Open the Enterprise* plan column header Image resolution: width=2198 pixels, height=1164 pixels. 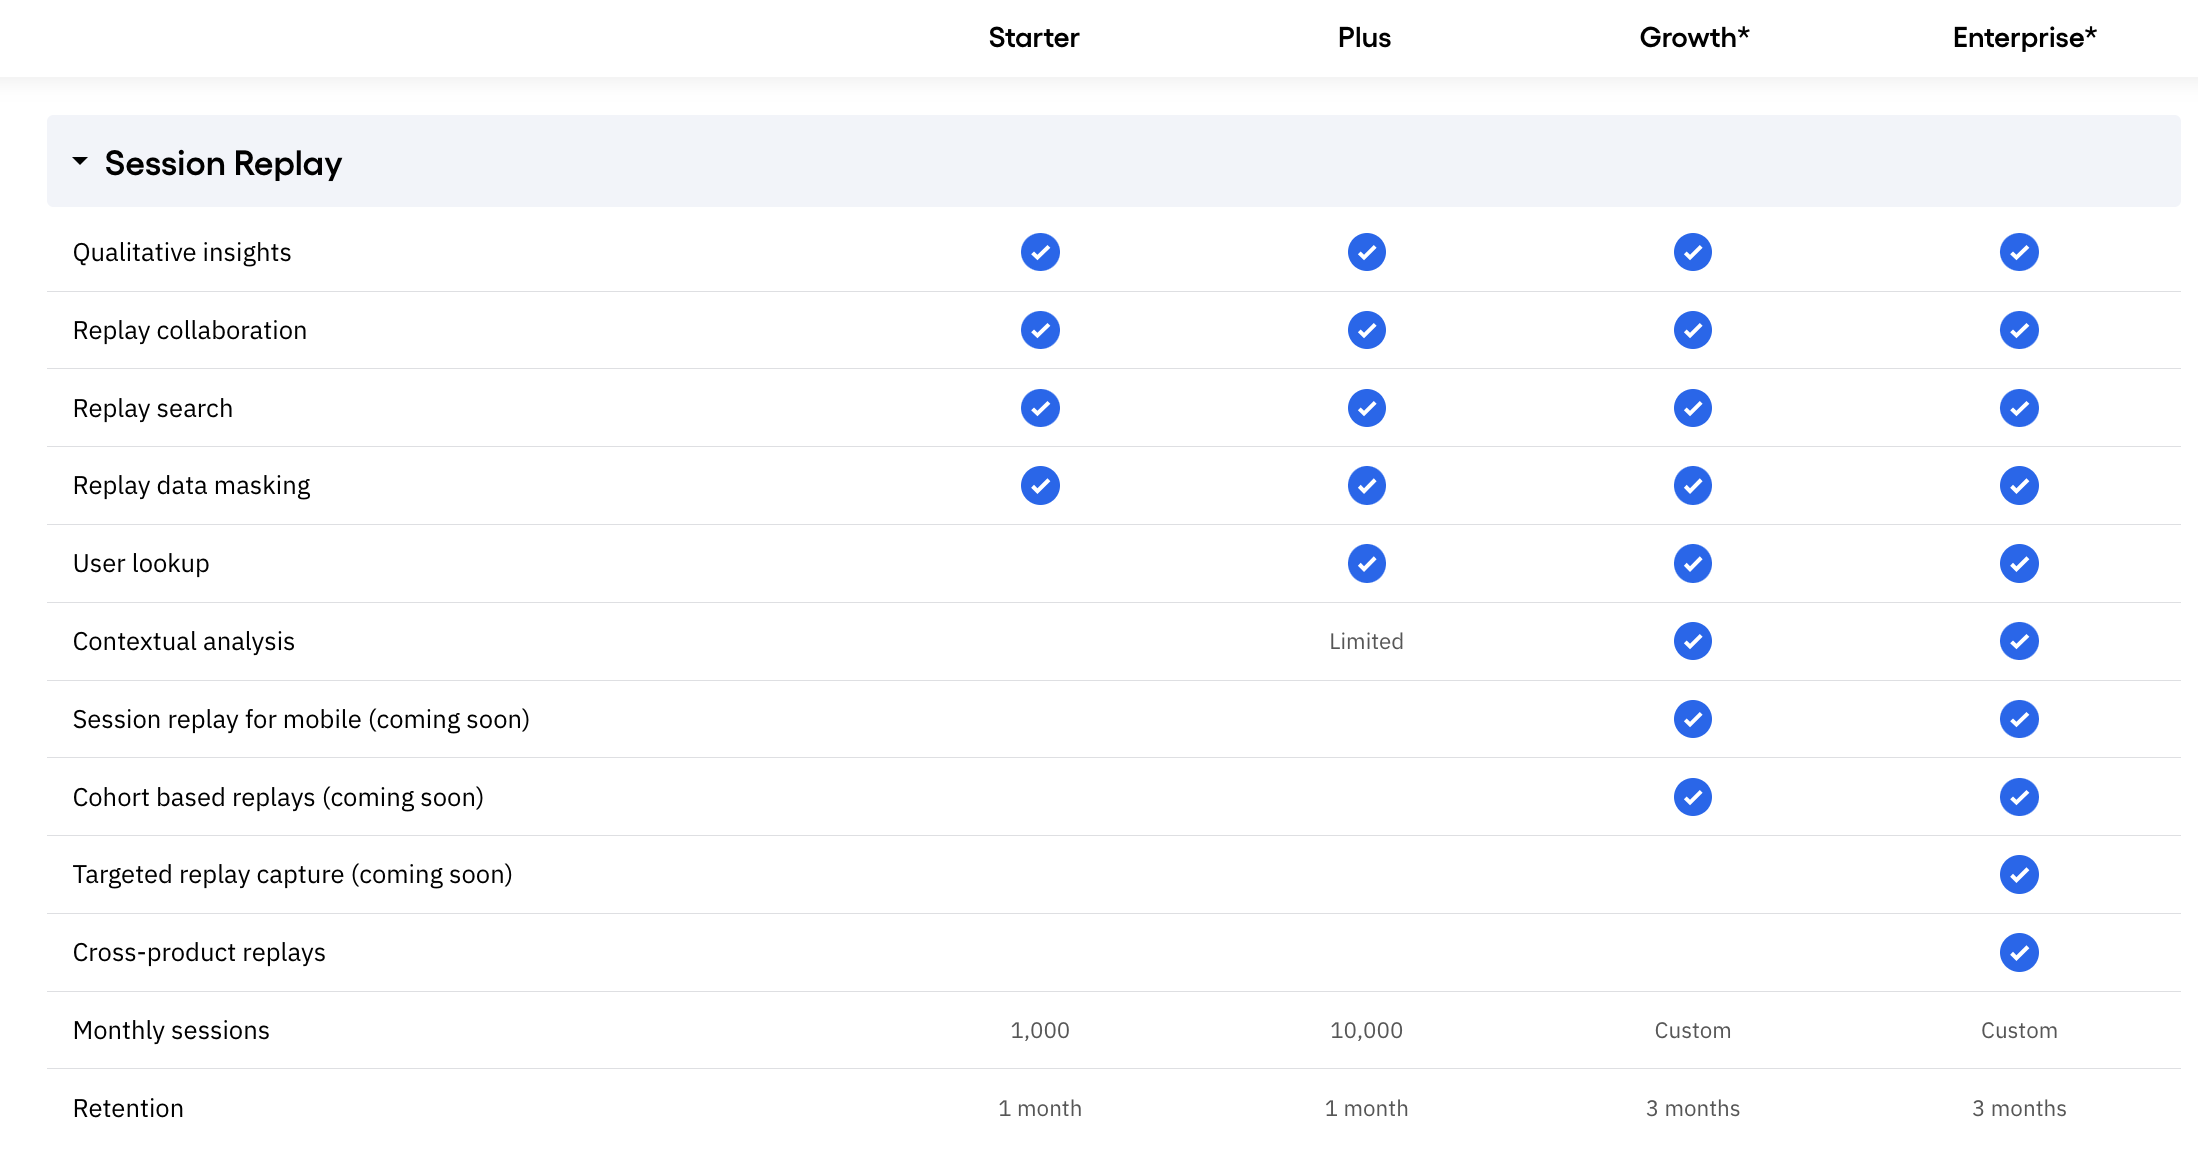click(x=2023, y=38)
